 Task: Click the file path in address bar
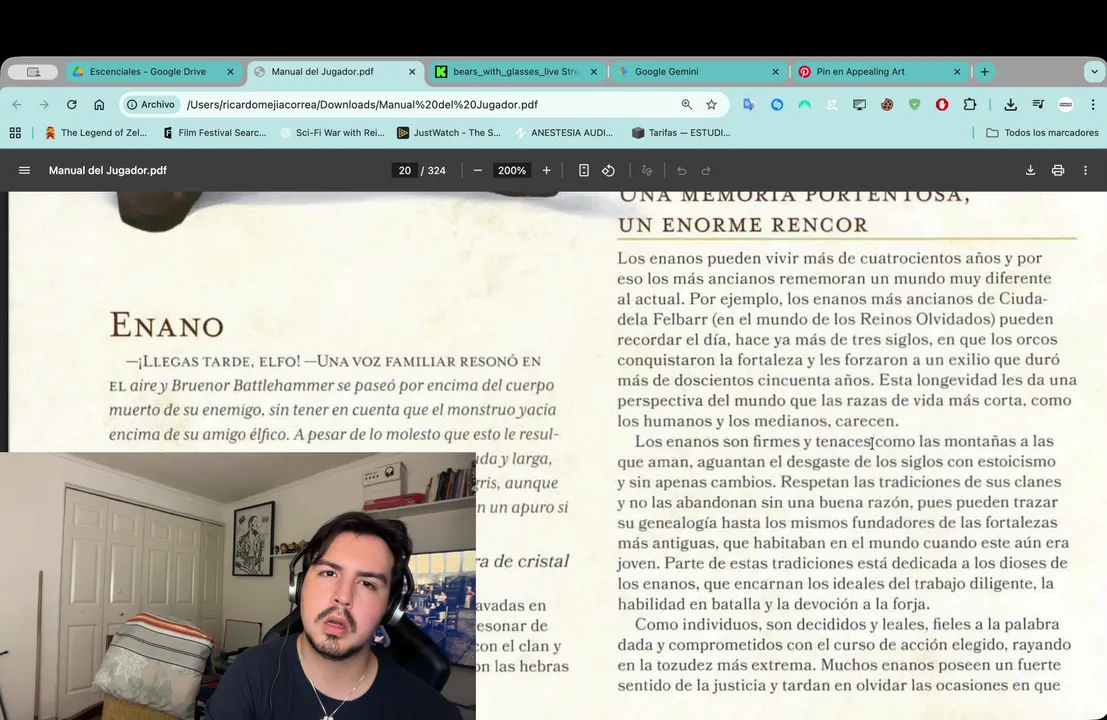(362, 104)
